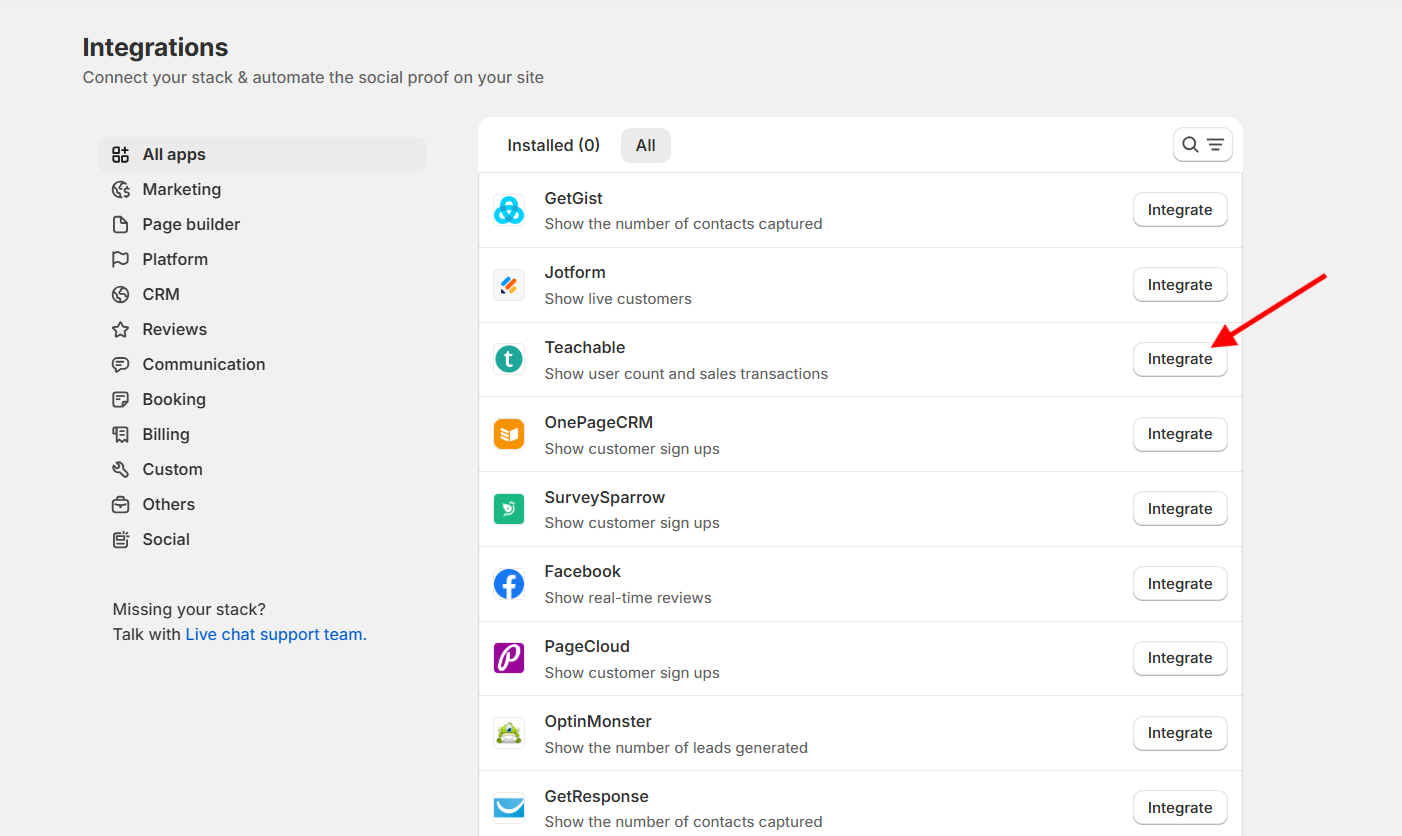Integrate the GetResponse app
This screenshot has width=1402, height=836.
pos(1180,808)
